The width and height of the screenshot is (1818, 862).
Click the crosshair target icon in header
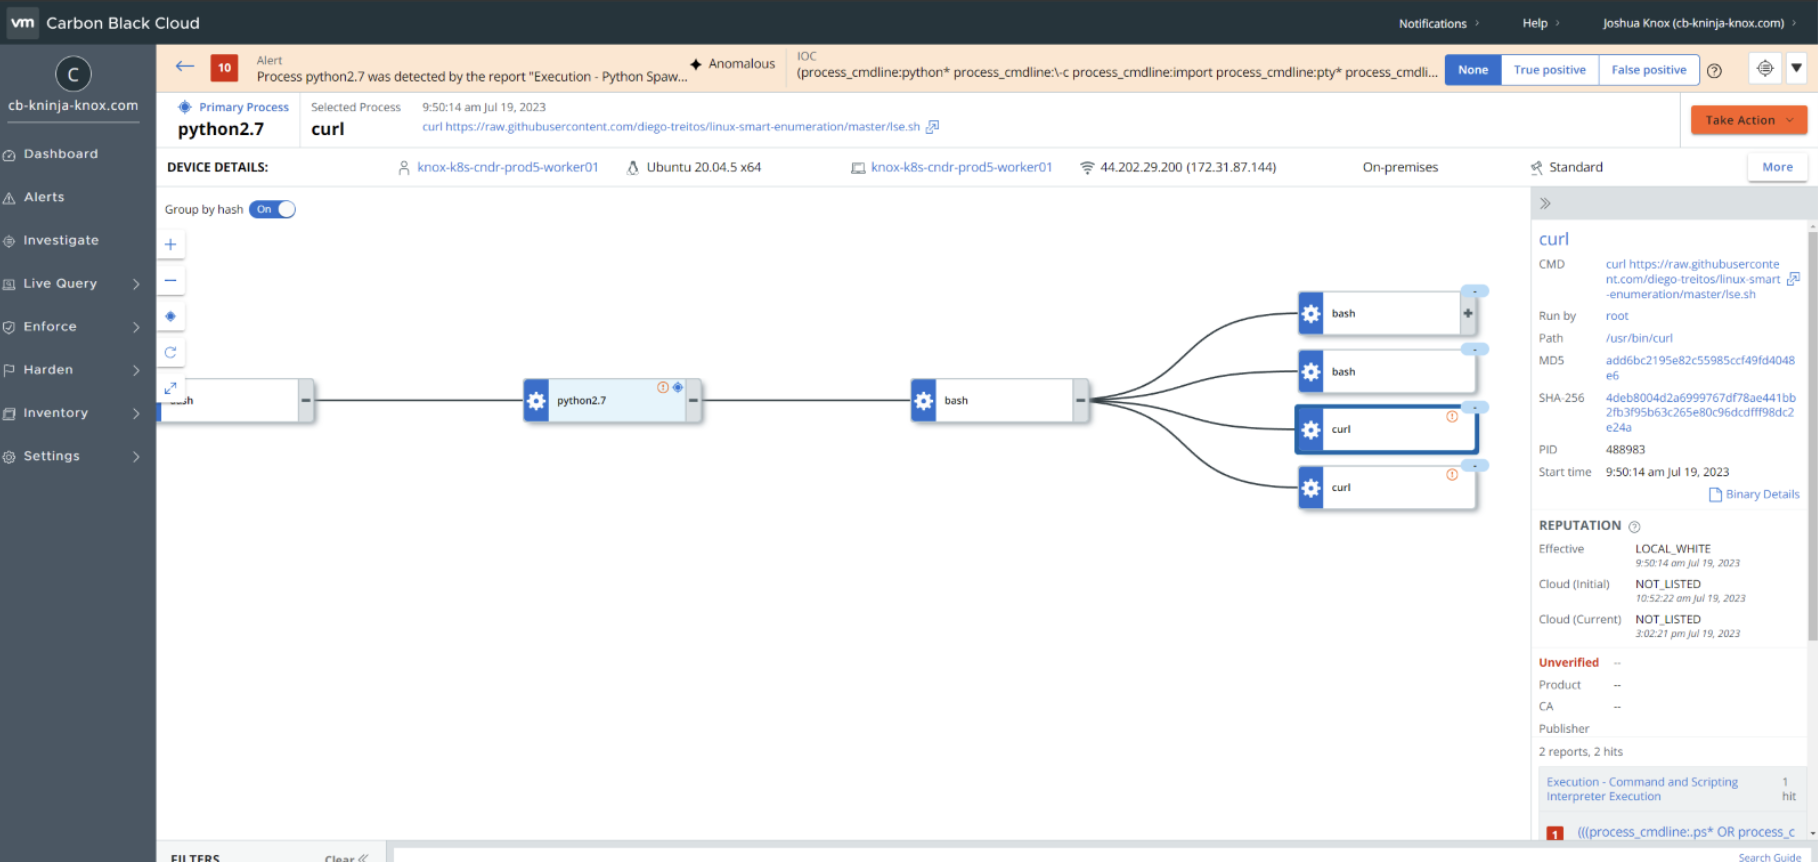pyautogui.click(x=1765, y=68)
